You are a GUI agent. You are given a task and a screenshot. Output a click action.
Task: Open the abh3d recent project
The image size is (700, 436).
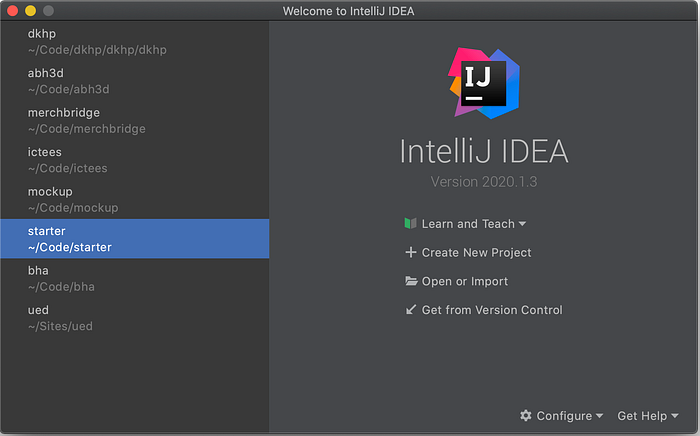(135, 81)
